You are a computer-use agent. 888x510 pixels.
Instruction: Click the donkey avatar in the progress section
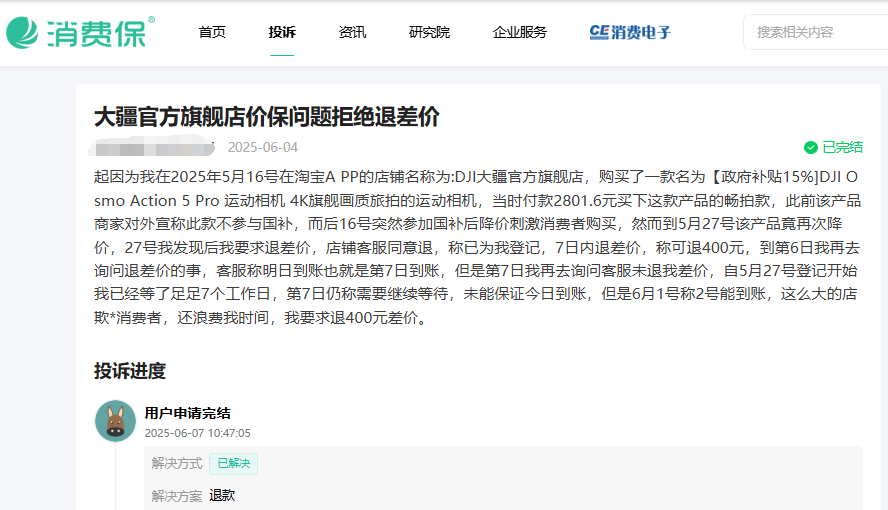[115, 421]
